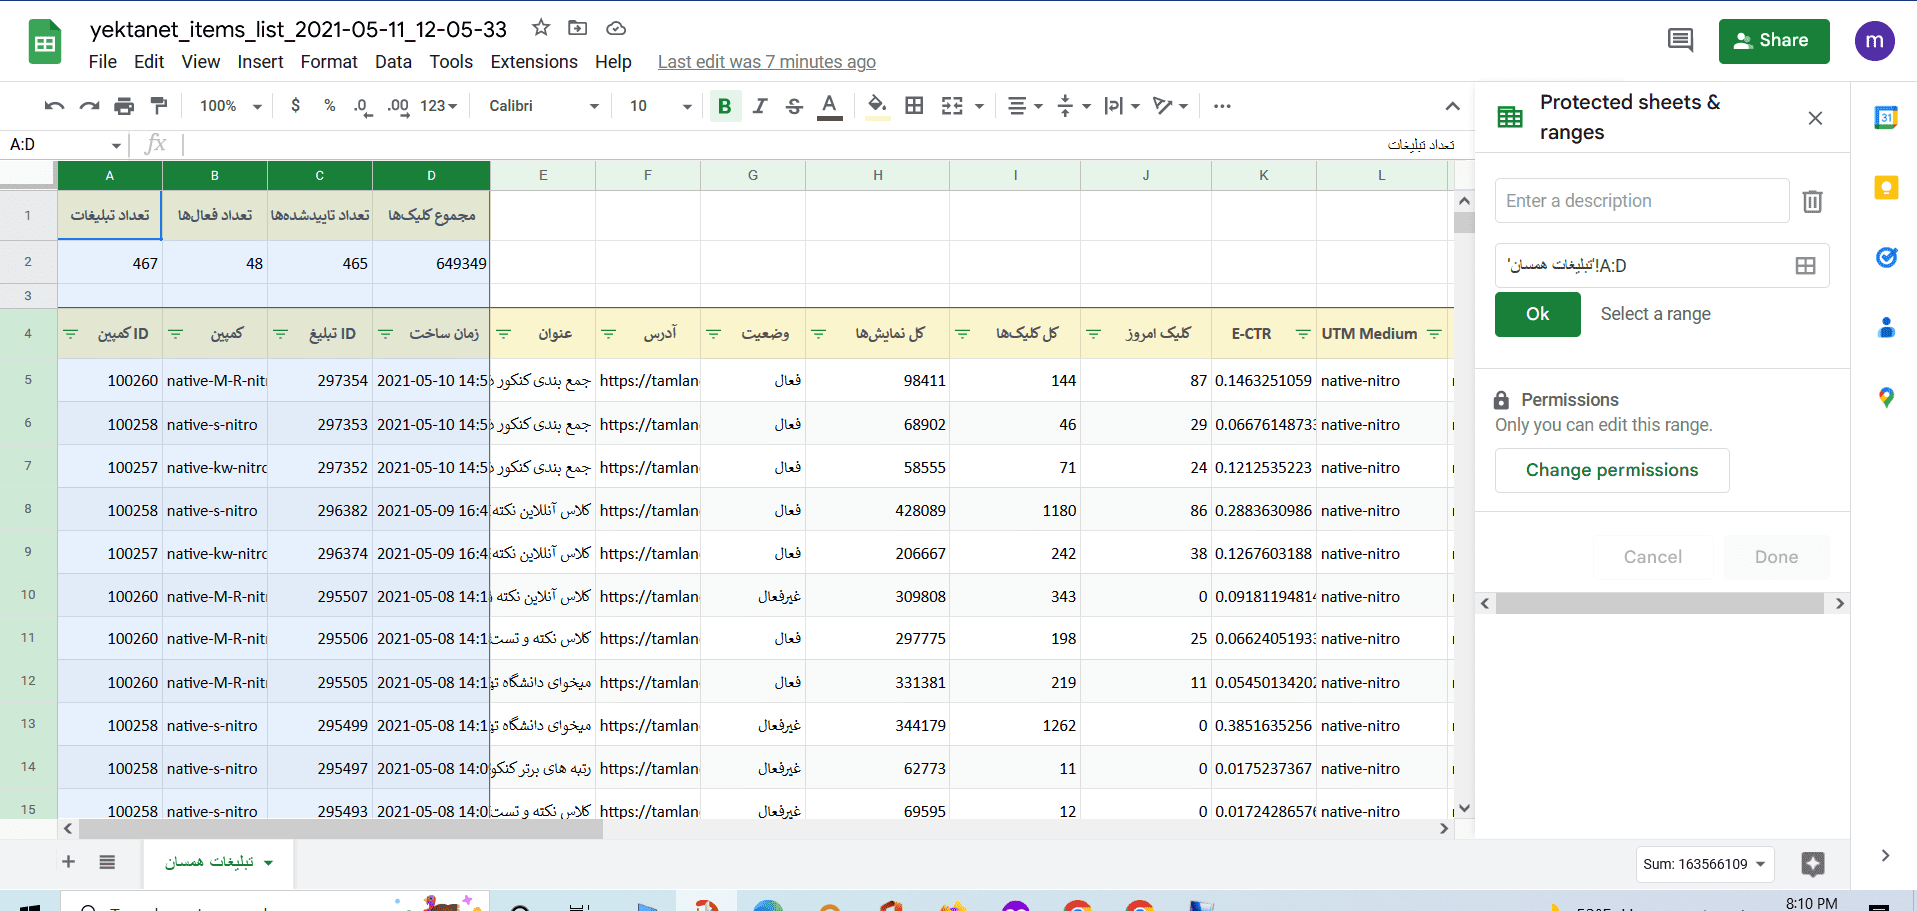The width and height of the screenshot is (1917, 911).
Task: Click the Move to folder icon
Action: (x=578, y=28)
